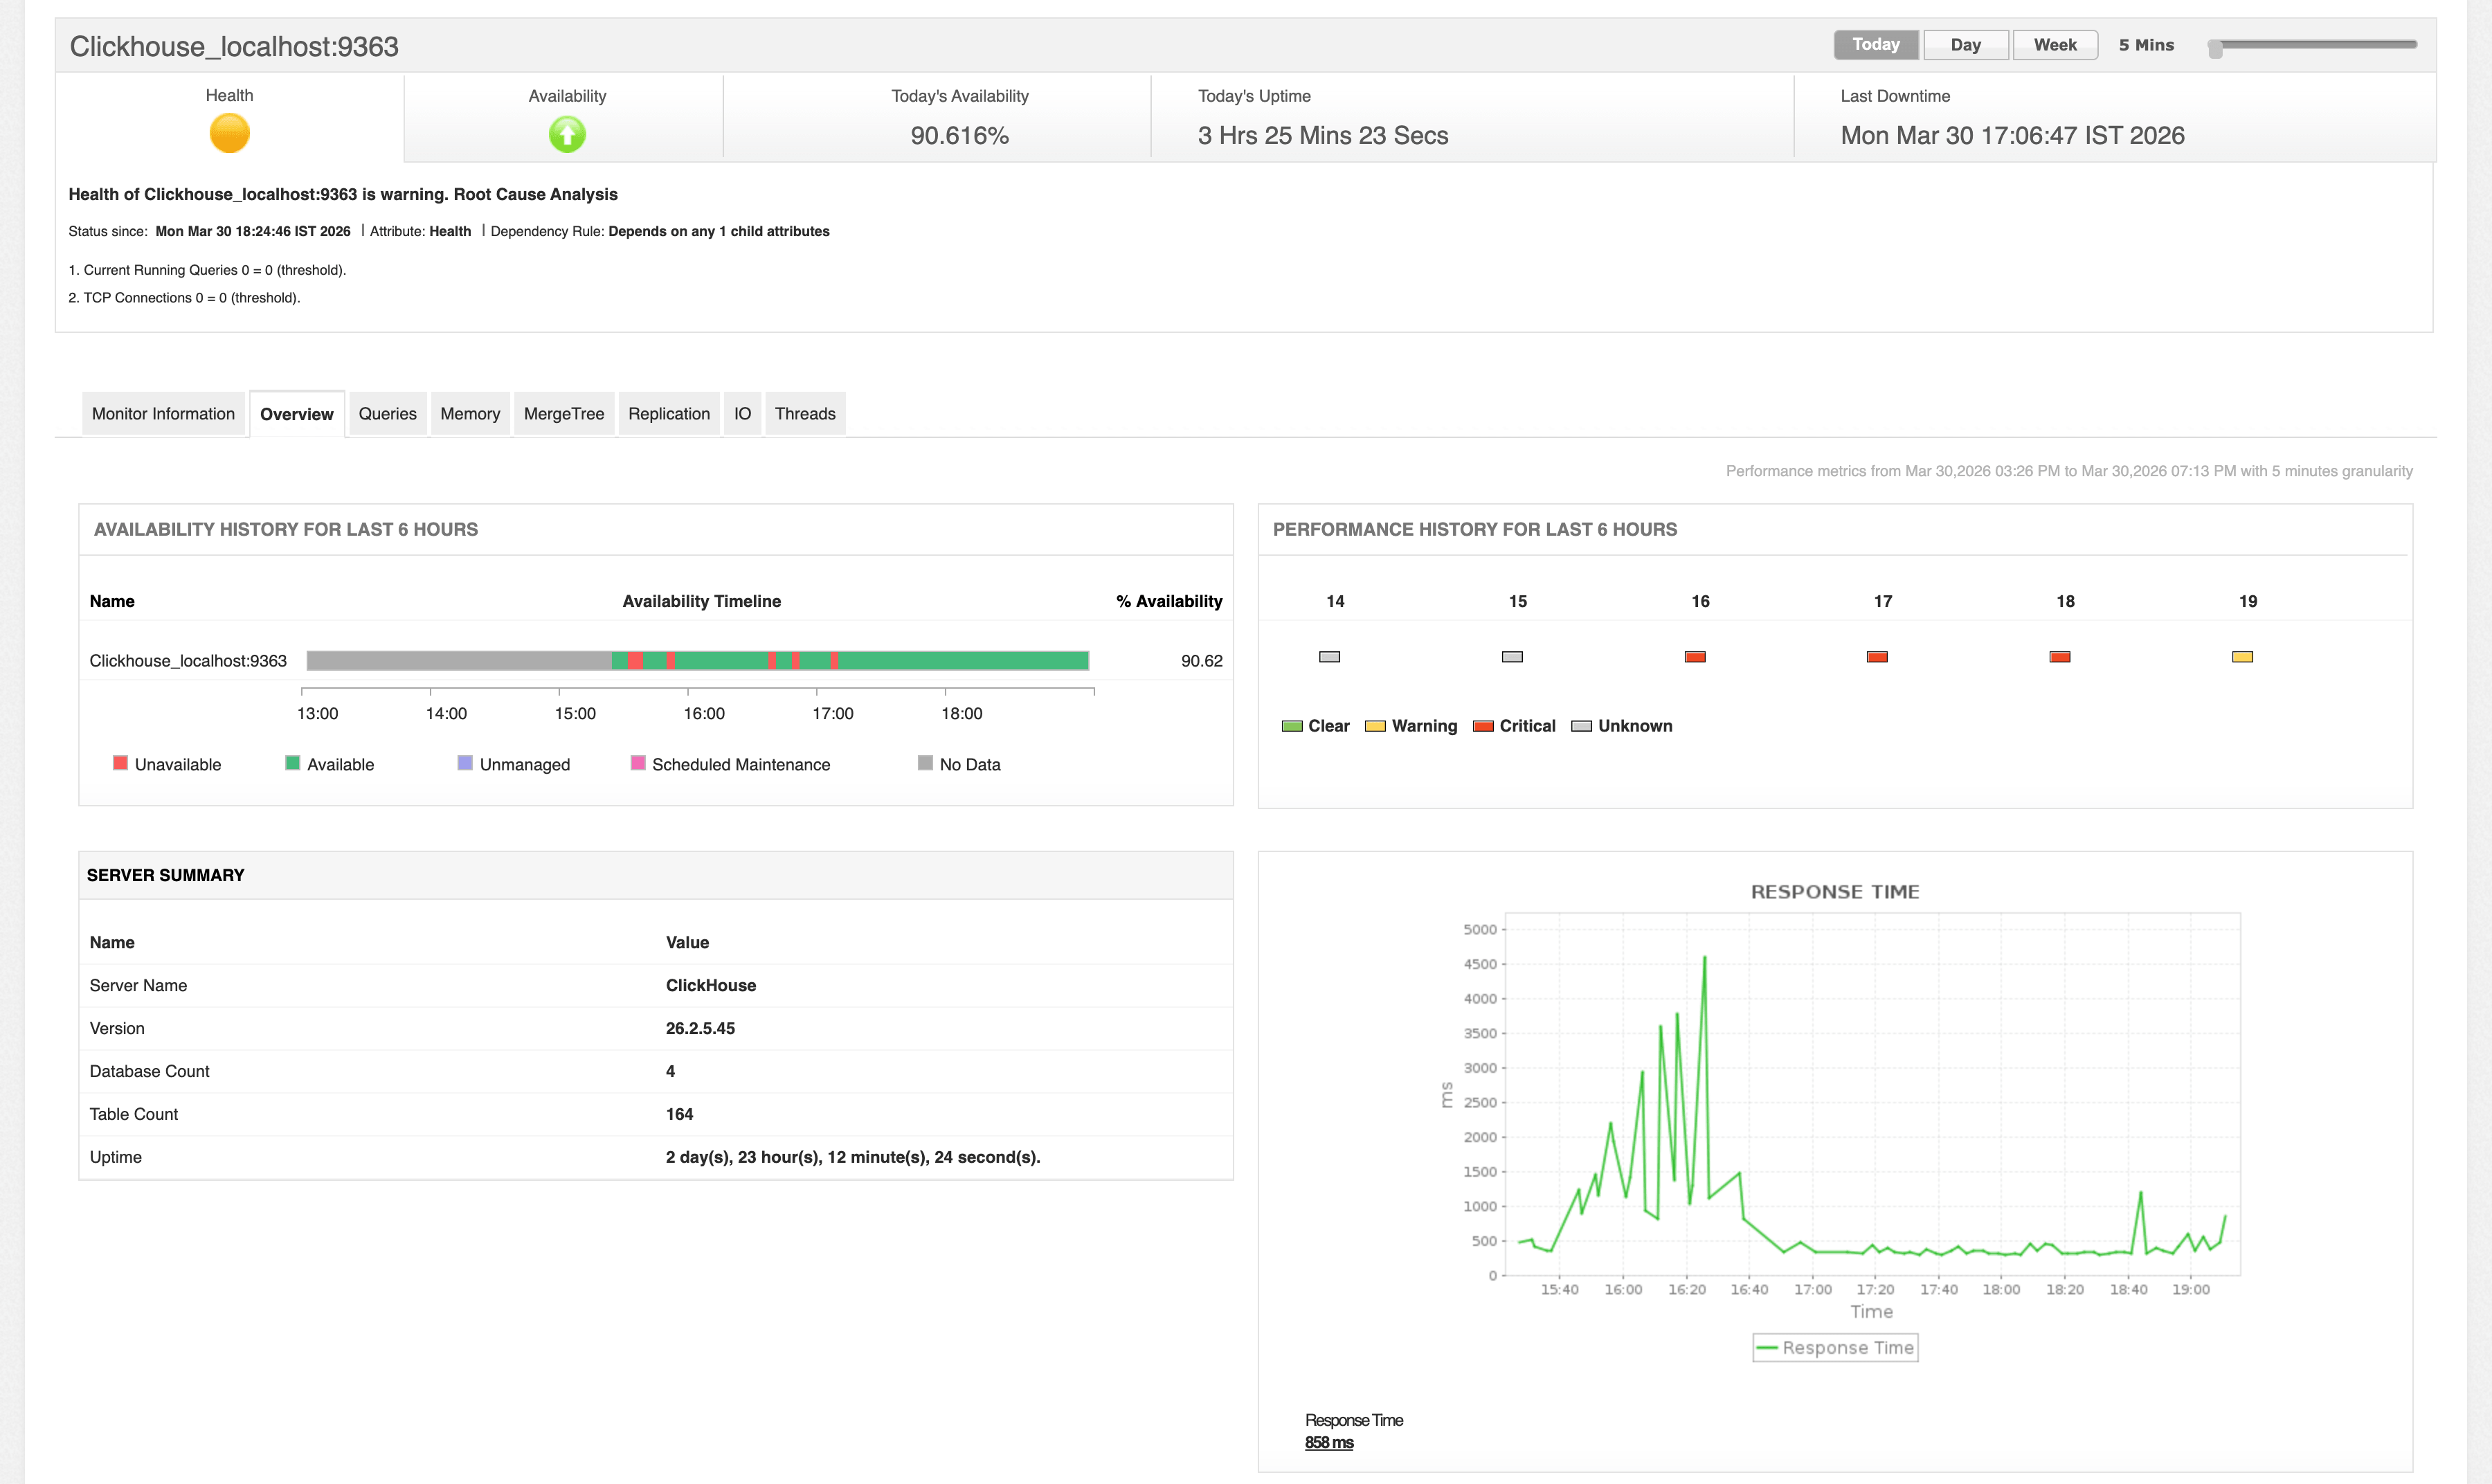Click the version value 26.2.5.45
The width and height of the screenshot is (2492, 1484).
tap(700, 1028)
